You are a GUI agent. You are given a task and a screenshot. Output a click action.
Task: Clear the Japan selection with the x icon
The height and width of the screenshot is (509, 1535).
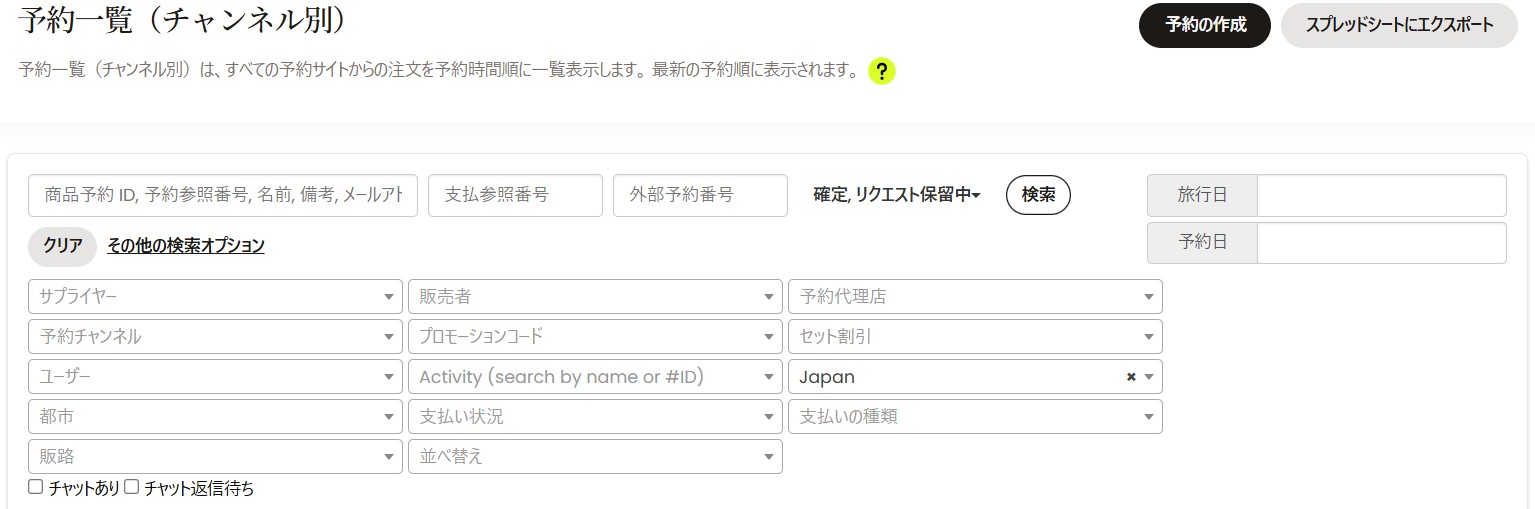point(1131,377)
